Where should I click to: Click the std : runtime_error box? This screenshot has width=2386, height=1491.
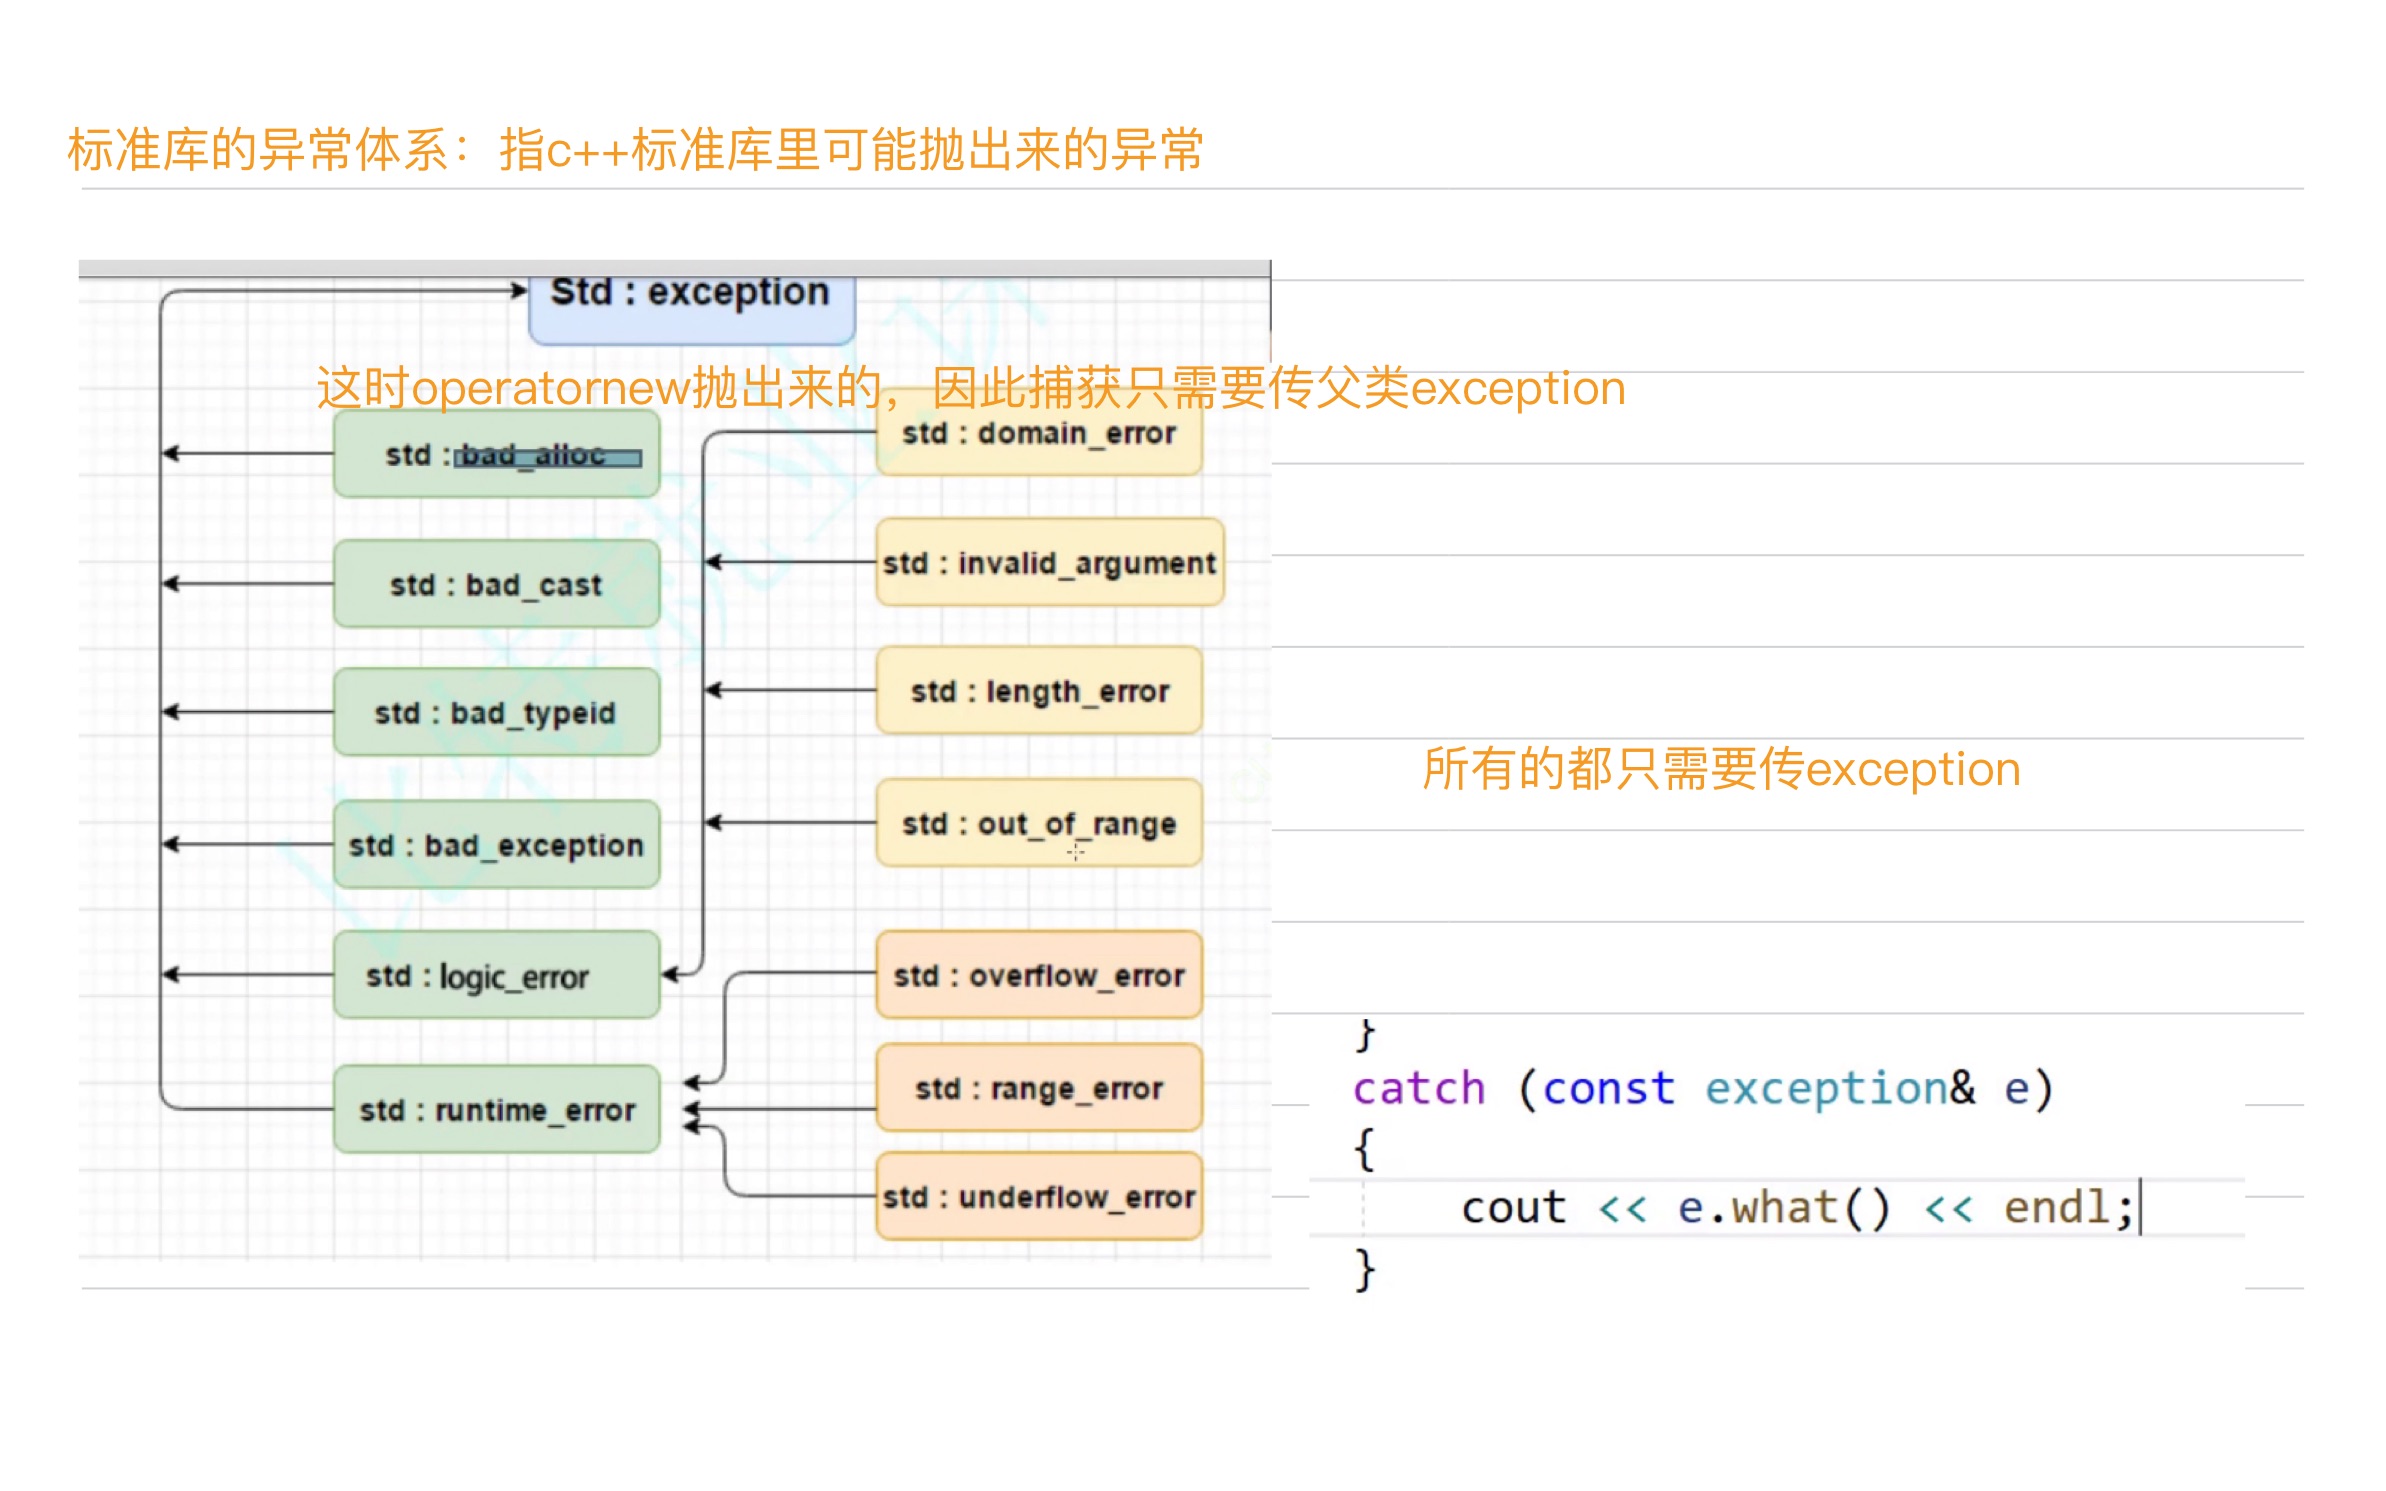(496, 1109)
